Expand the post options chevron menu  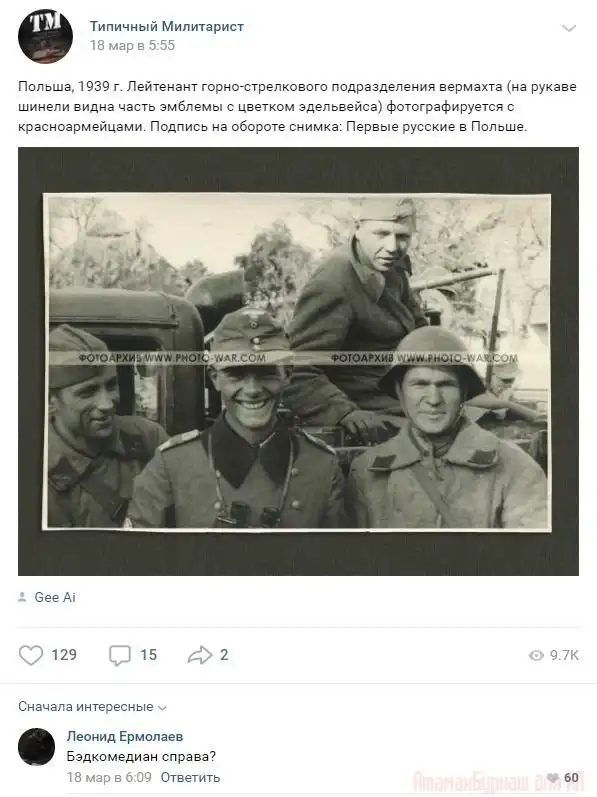tap(569, 28)
